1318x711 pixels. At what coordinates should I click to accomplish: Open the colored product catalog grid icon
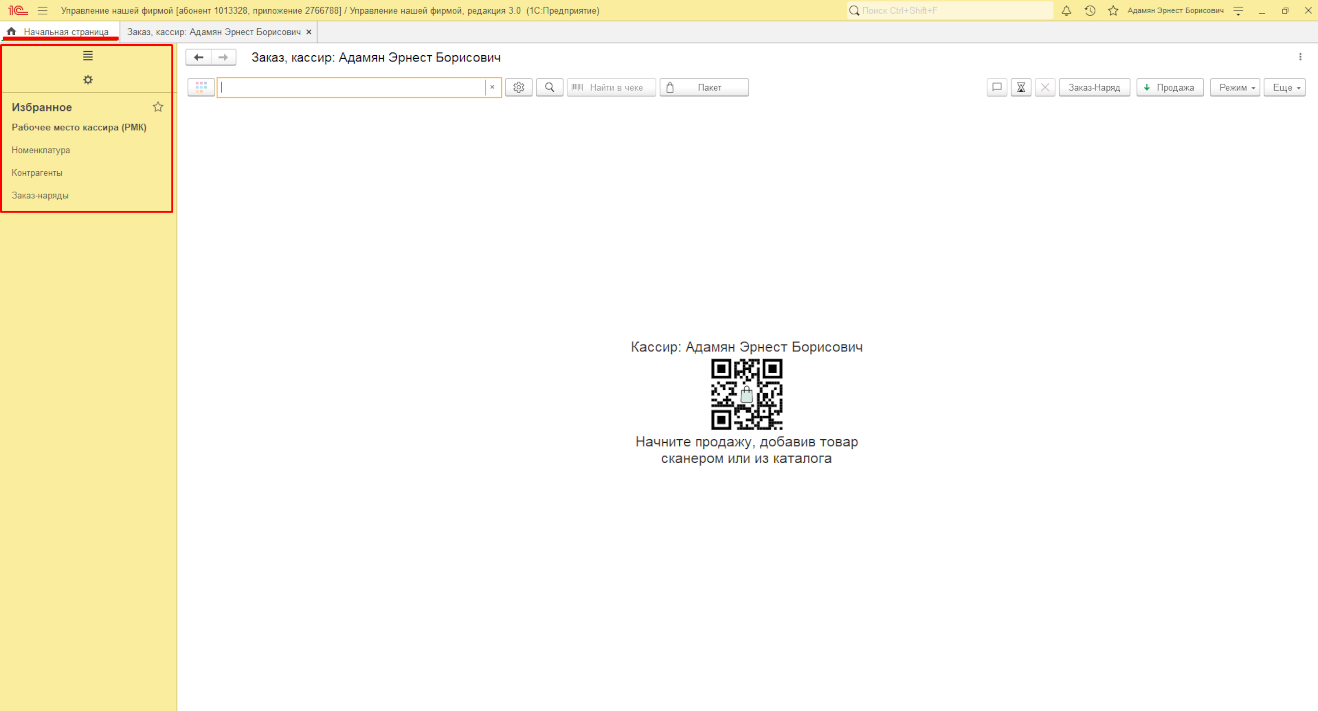tap(201, 88)
